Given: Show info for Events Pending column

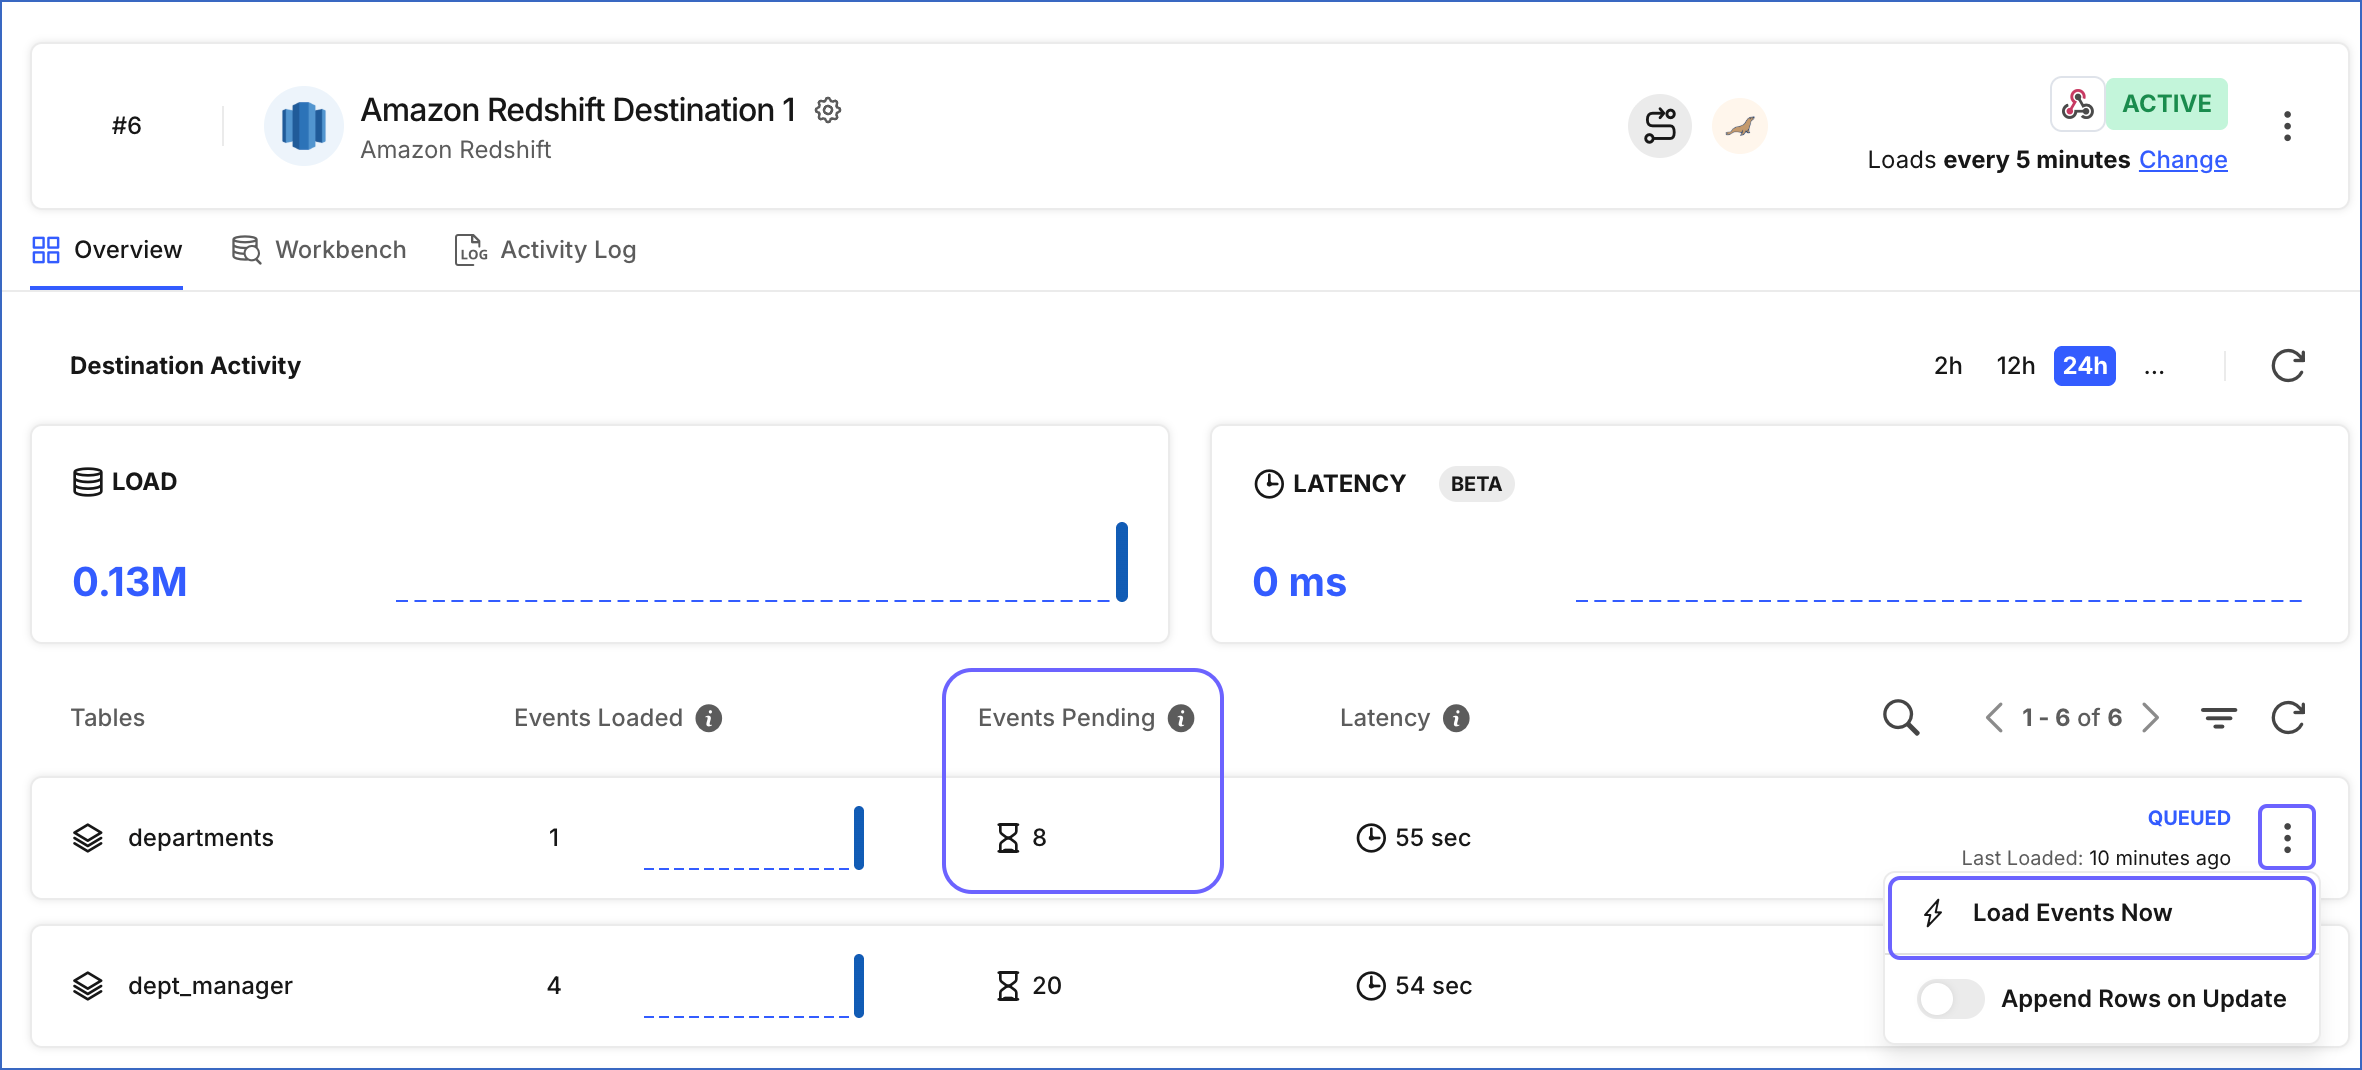Looking at the screenshot, I should point(1181,718).
